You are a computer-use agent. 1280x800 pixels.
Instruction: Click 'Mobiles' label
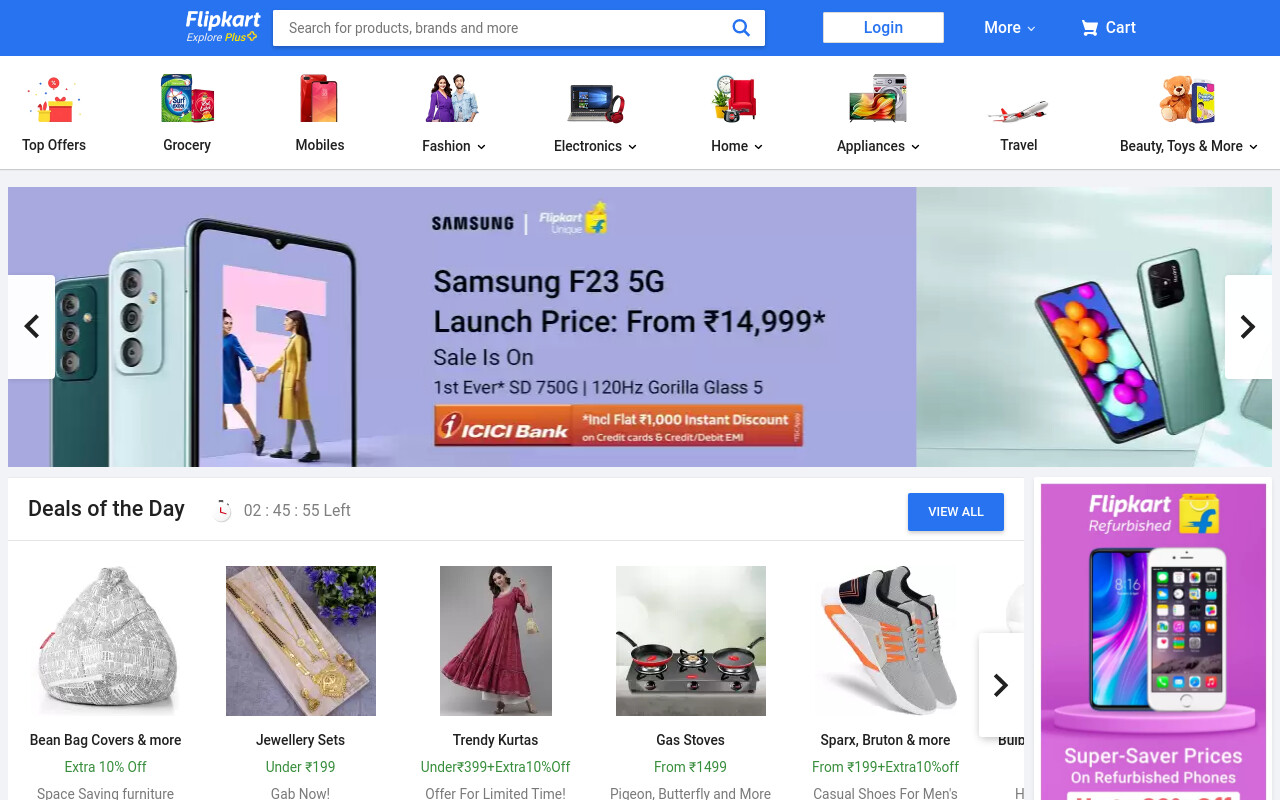(320, 145)
